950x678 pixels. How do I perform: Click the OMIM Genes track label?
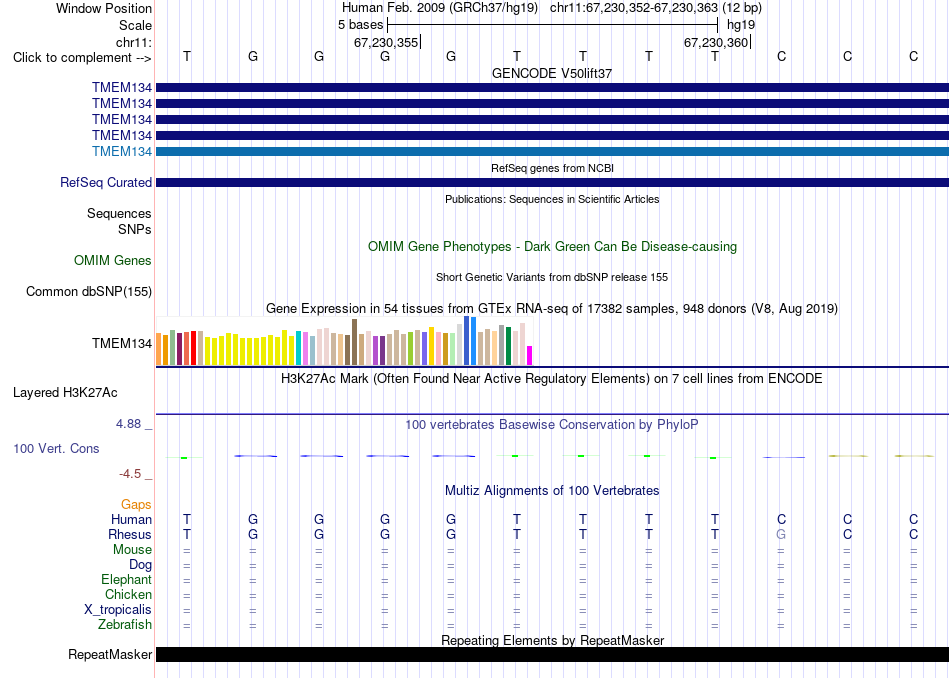(x=113, y=261)
